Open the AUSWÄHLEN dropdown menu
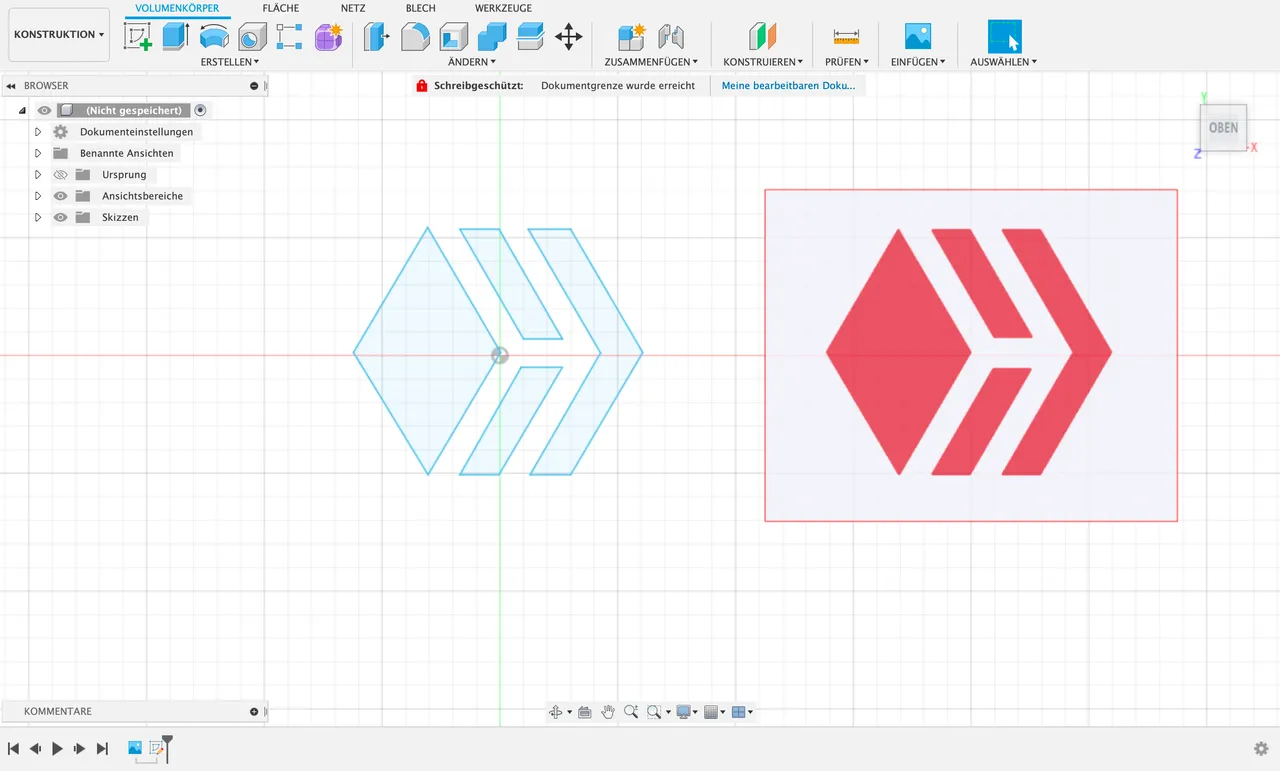Viewport: 1280px width, 771px height. click(1004, 62)
